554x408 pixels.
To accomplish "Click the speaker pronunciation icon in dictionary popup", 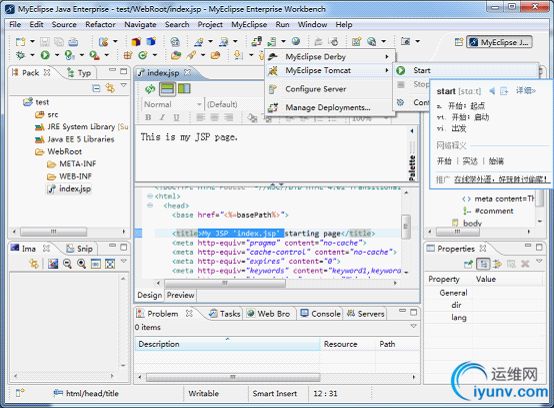I will coord(492,91).
